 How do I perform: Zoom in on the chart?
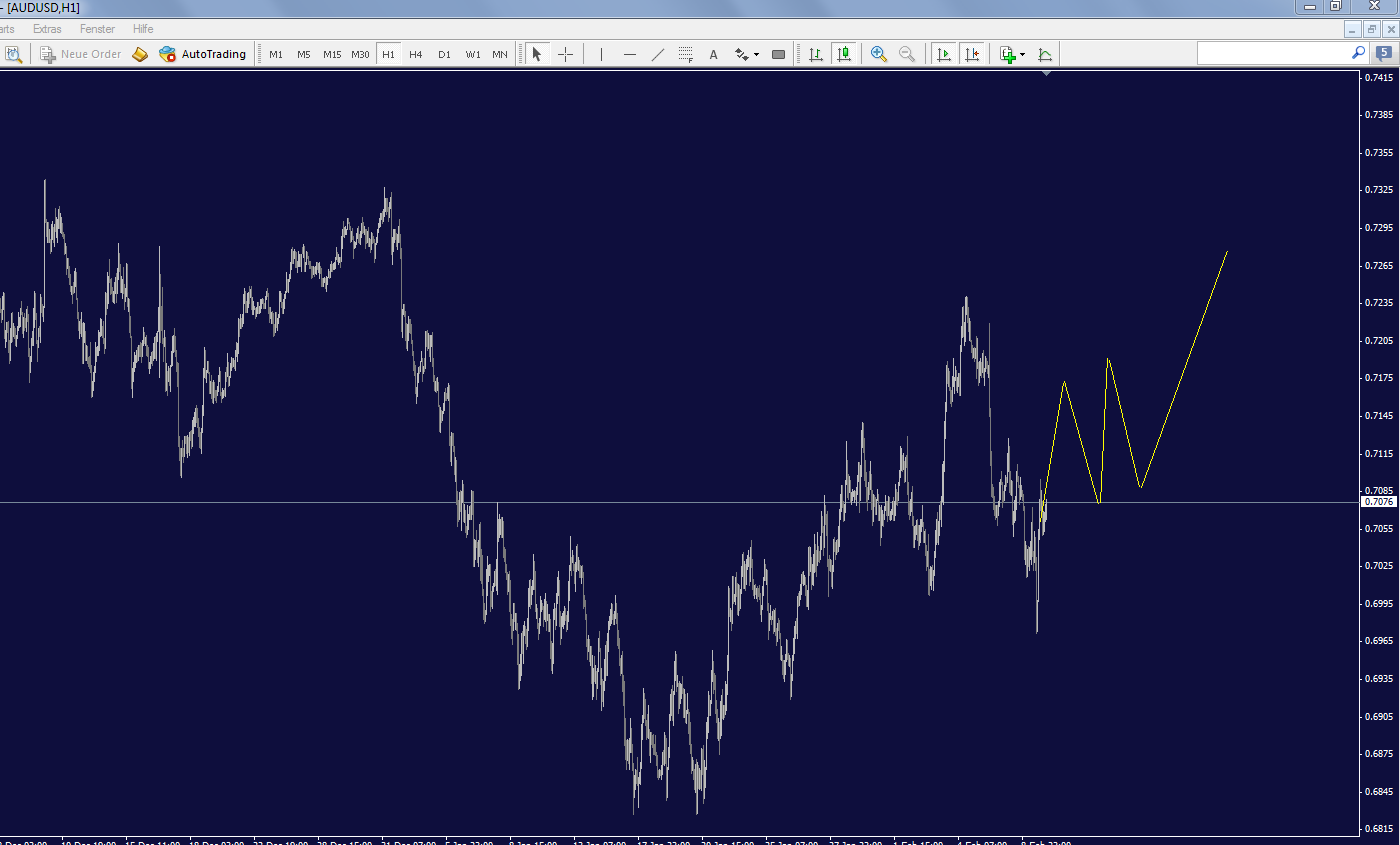[x=879, y=54]
